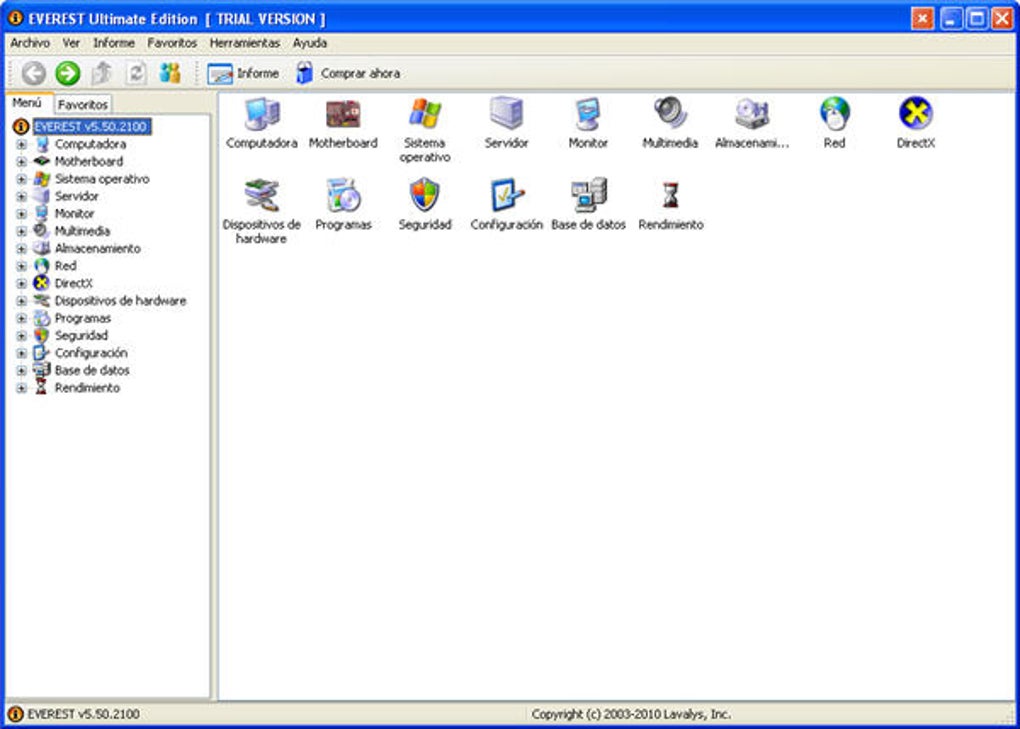Expand the Monitor tree node
This screenshot has width=1020, height=729.
pyautogui.click(x=21, y=214)
